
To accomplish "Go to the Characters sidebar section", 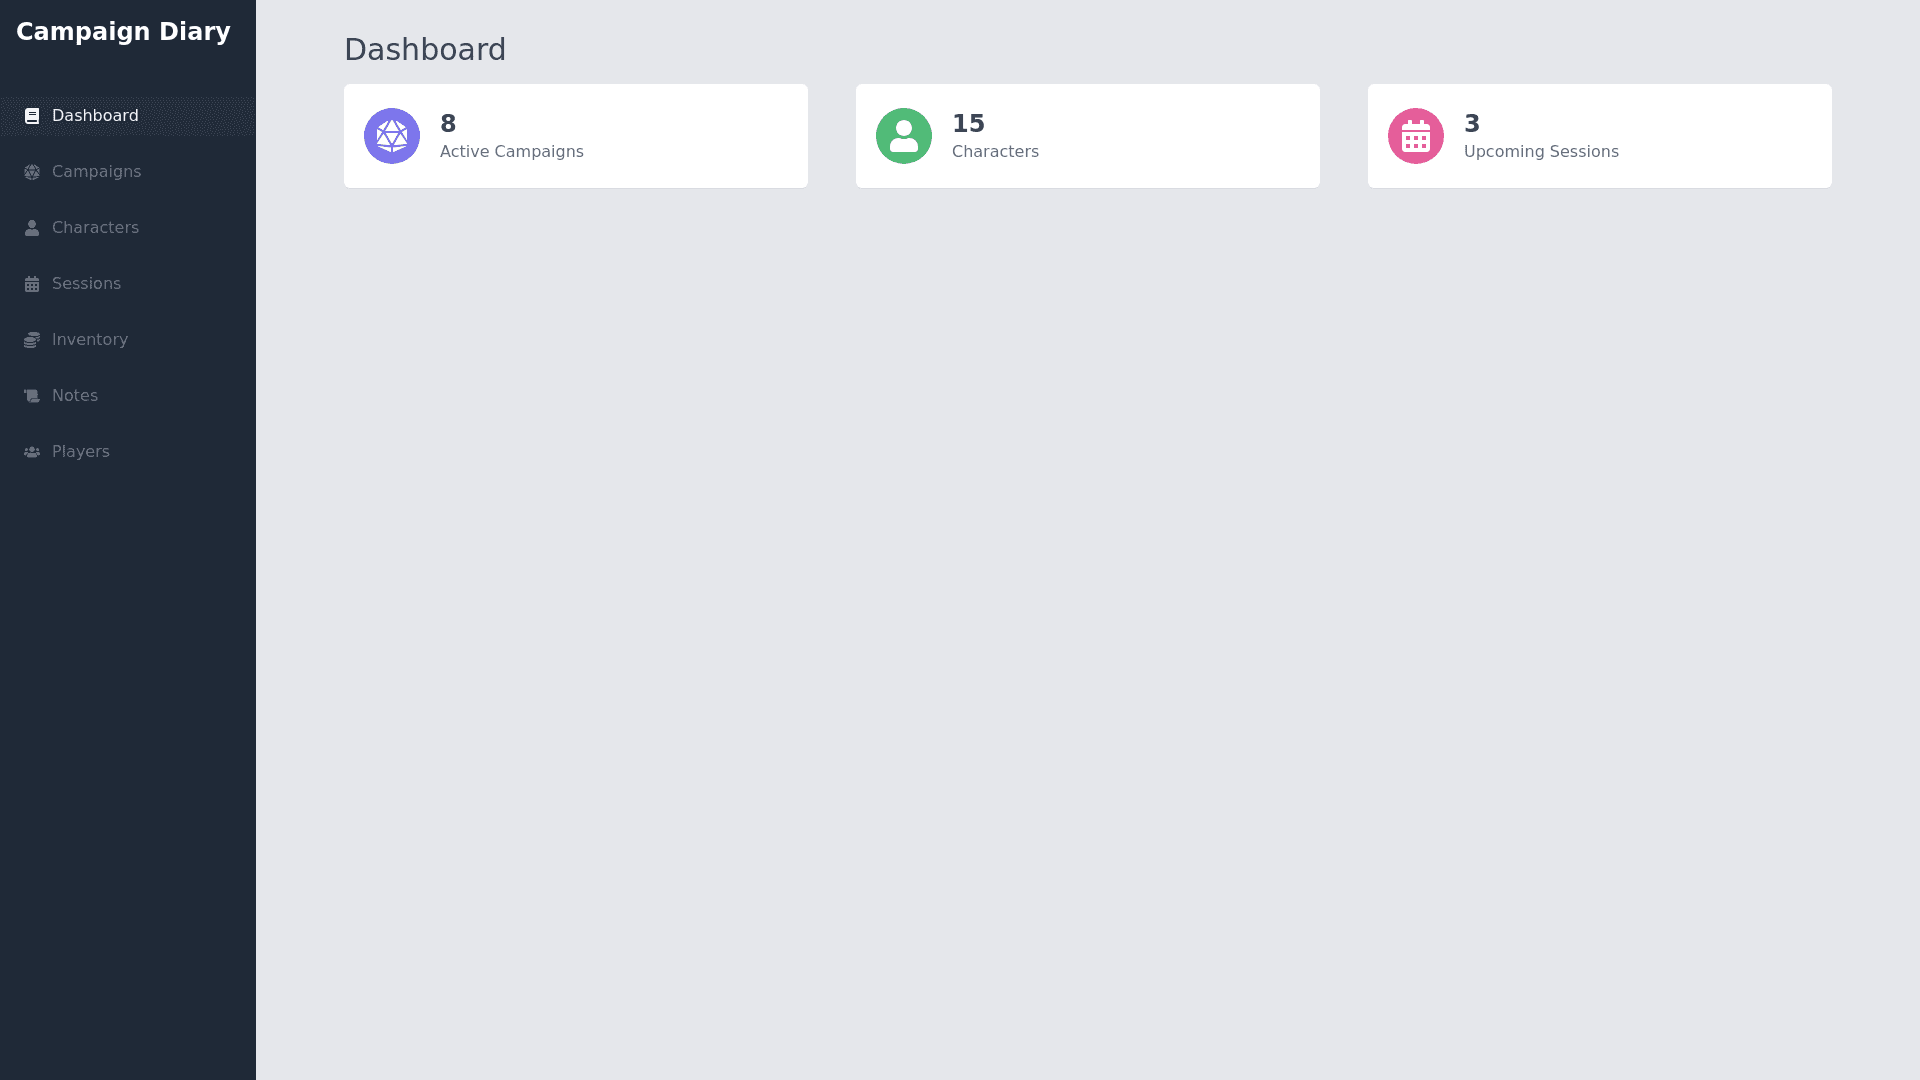I will [x=95, y=228].
